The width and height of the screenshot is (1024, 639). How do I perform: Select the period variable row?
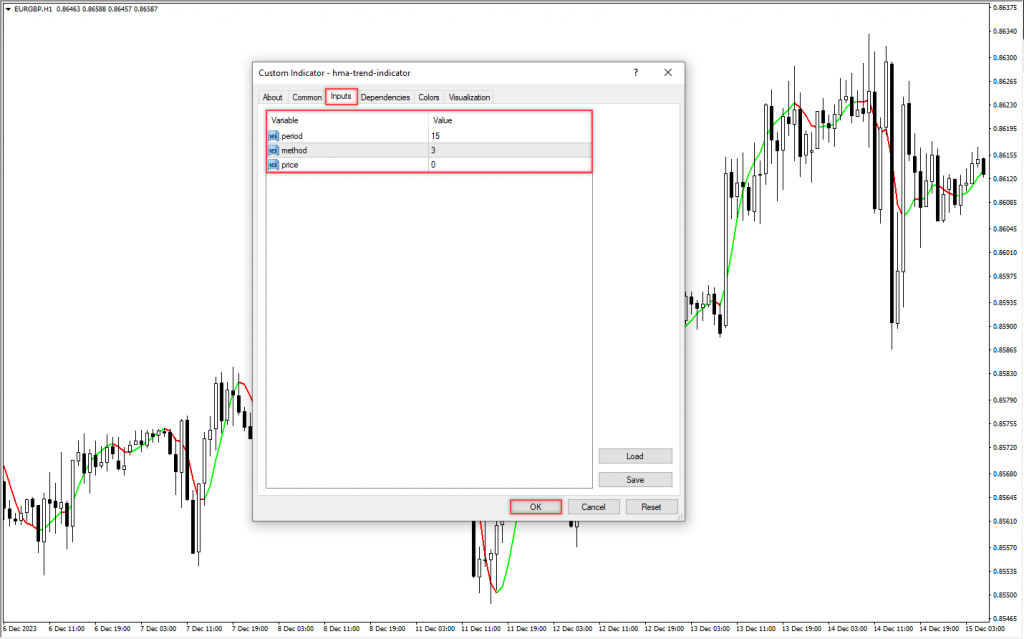(429, 136)
